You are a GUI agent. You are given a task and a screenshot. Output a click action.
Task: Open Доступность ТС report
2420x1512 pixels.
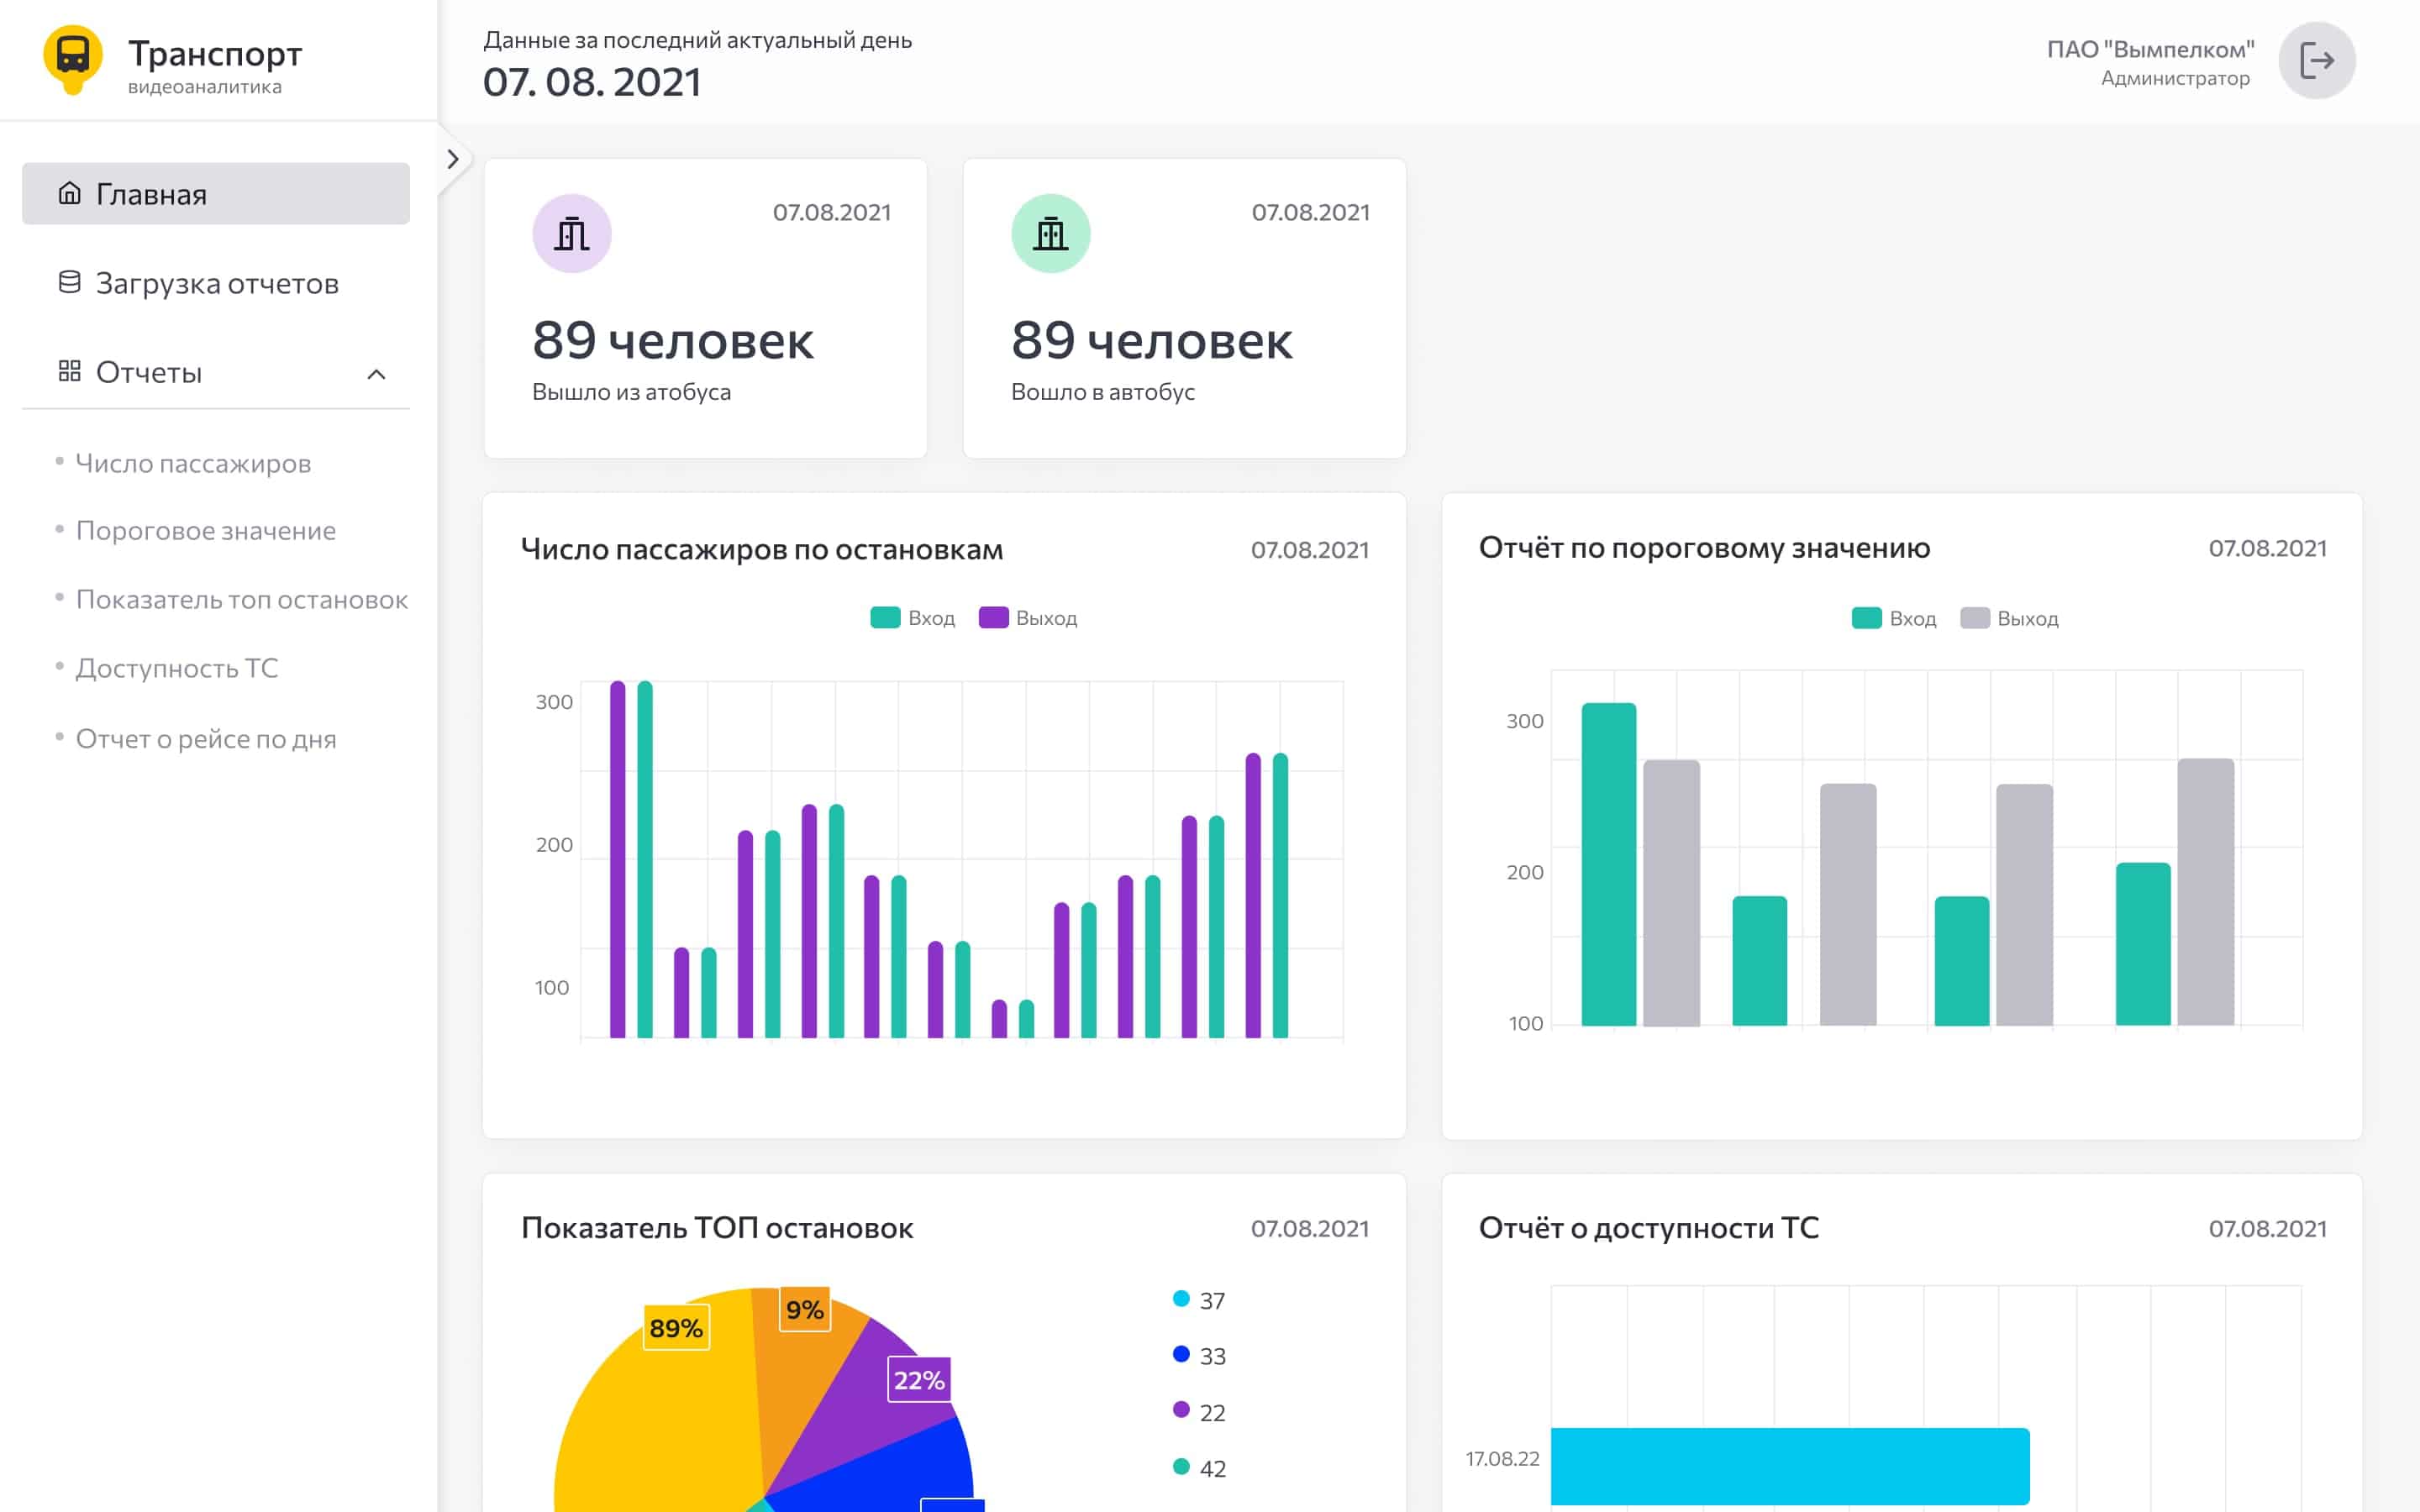tap(177, 667)
